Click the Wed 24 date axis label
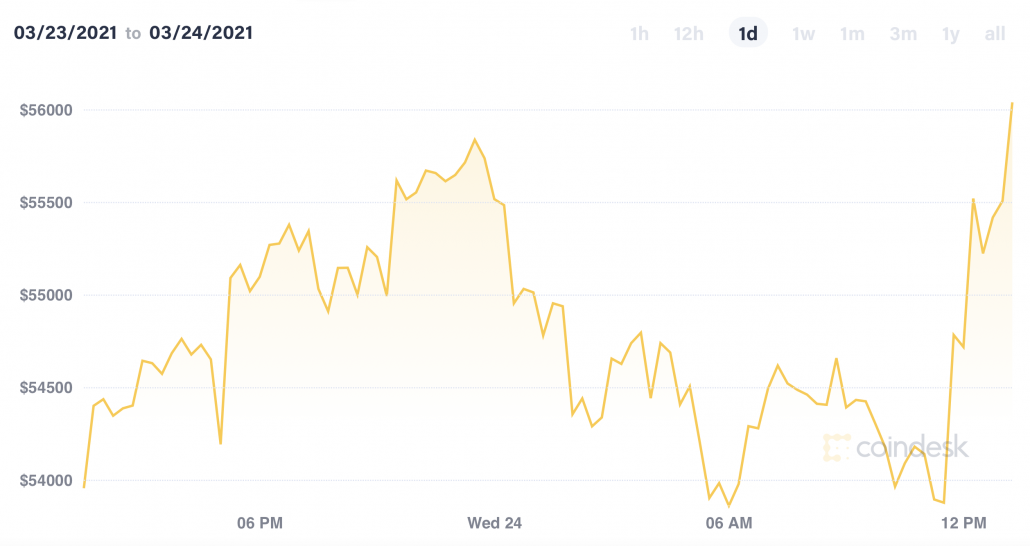This screenshot has width=1030, height=546. pos(495,523)
